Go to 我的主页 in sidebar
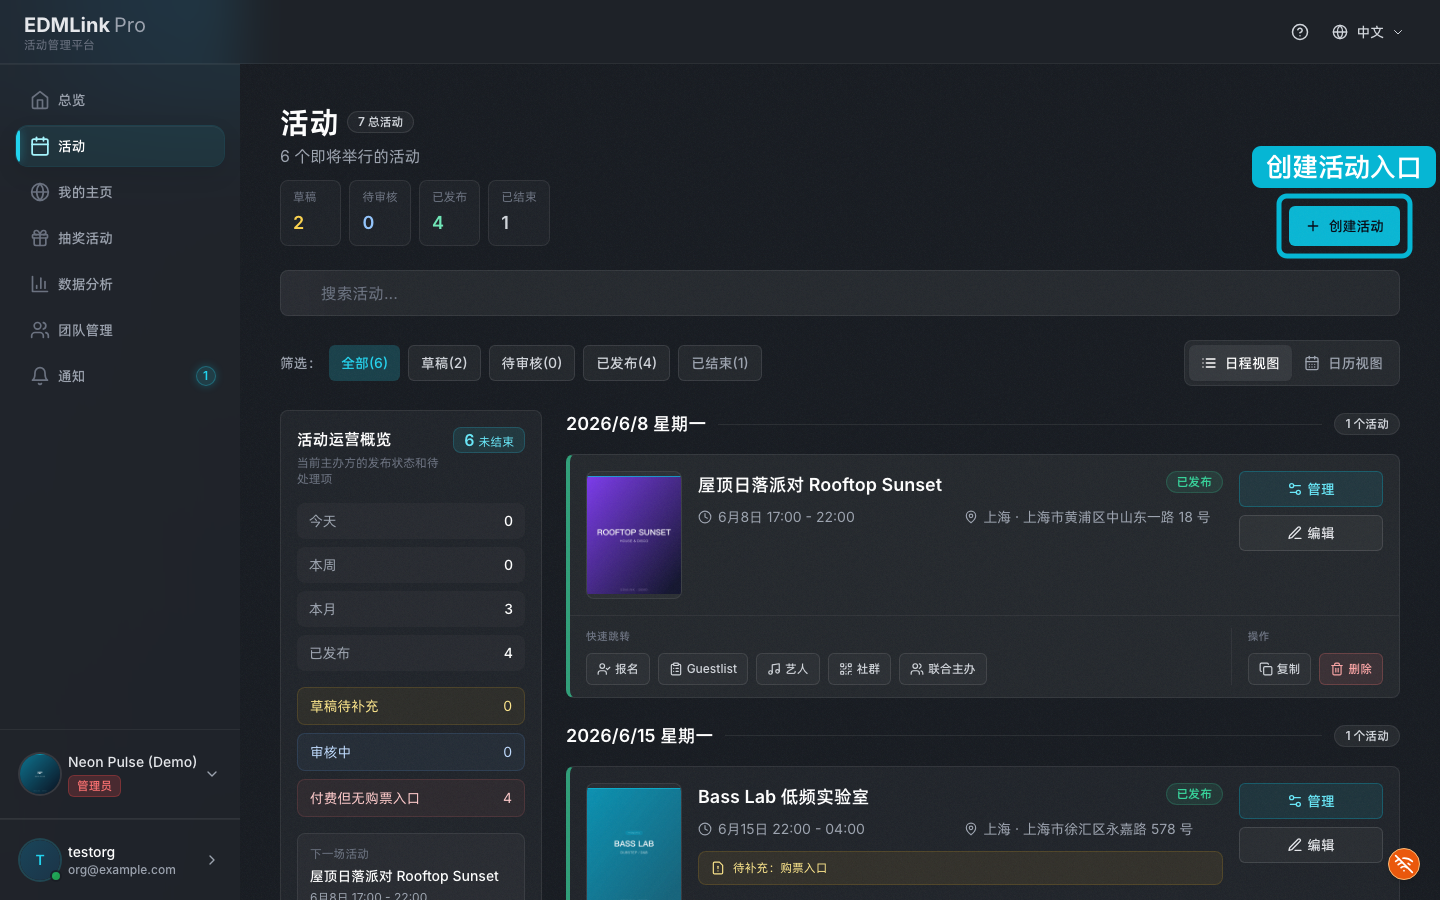Image resolution: width=1440 pixels, height=900 pixels. point(120,192)
